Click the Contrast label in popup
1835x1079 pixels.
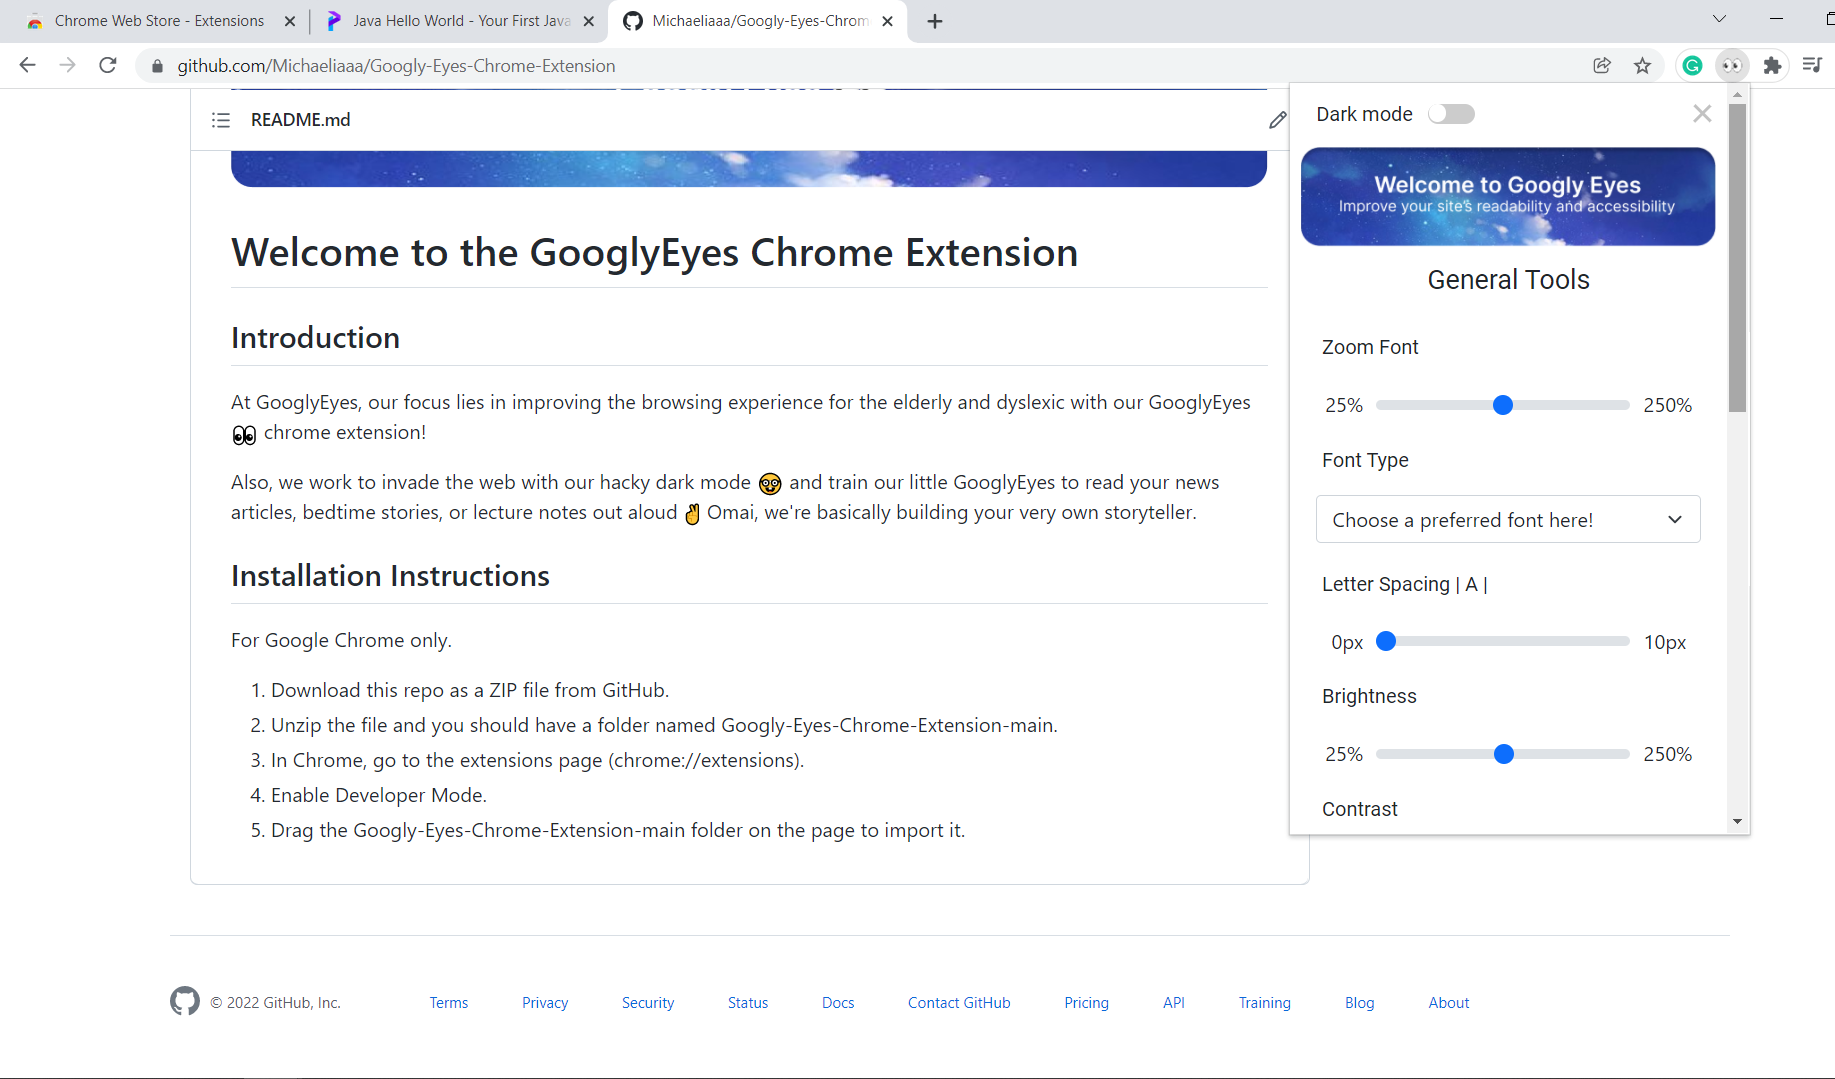pos(1360,809)
